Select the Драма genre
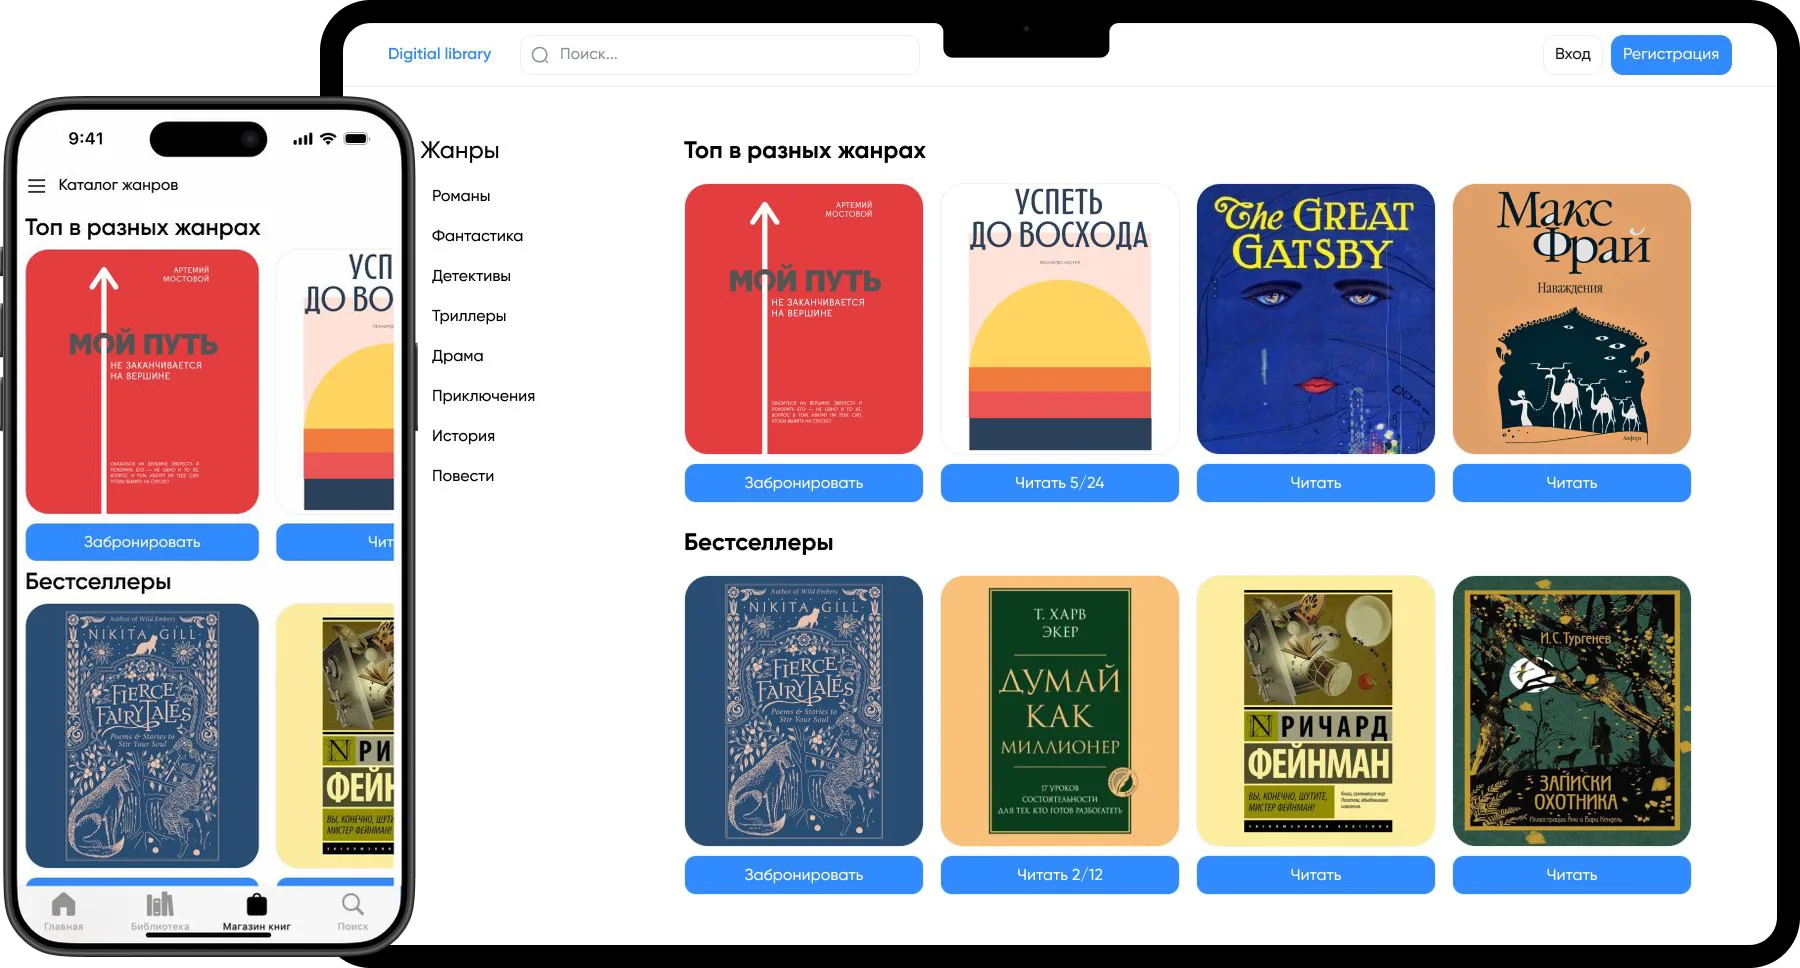 pos(457,356)
